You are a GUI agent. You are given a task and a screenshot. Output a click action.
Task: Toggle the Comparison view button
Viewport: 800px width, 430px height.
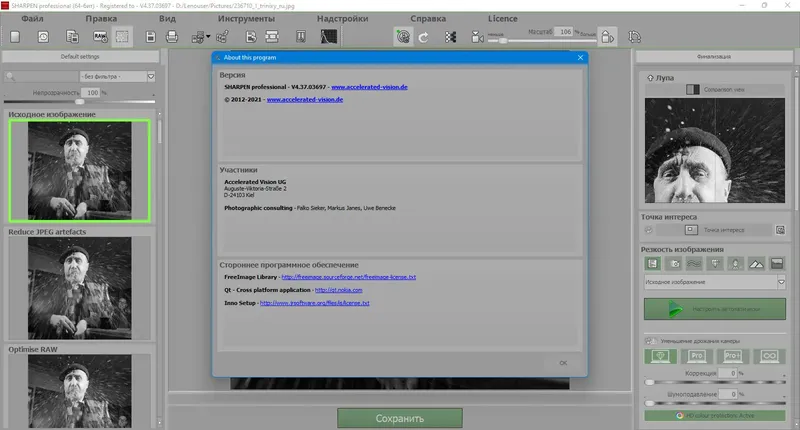click(715, 90)
